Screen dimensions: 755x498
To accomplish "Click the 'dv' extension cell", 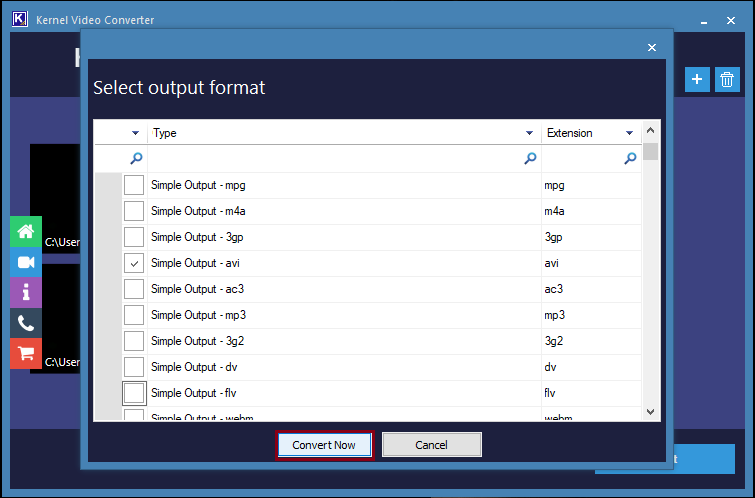I will tap(591, 367).
